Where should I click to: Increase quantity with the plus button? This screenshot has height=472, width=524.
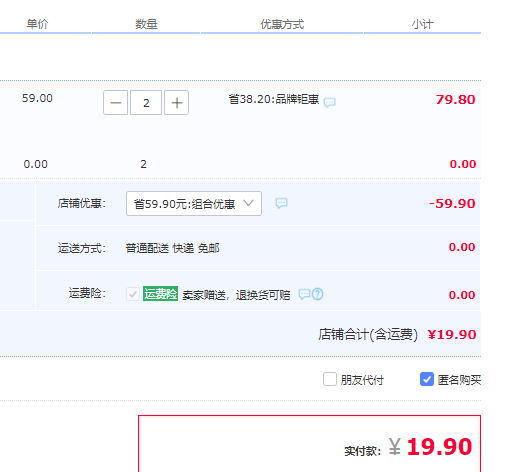point(176,103)
